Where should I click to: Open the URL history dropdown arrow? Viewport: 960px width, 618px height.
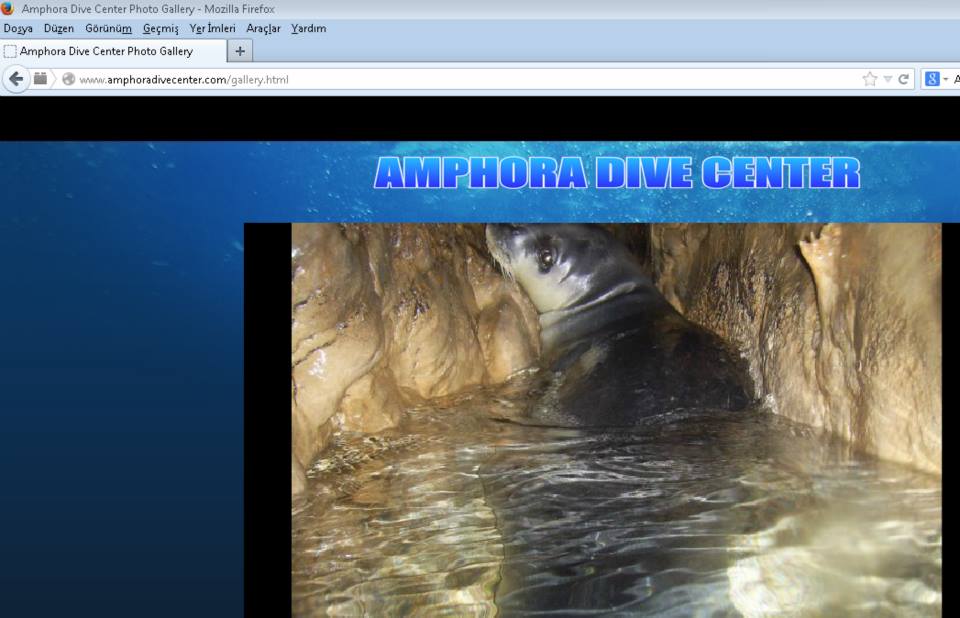click(x=887, y=79)
